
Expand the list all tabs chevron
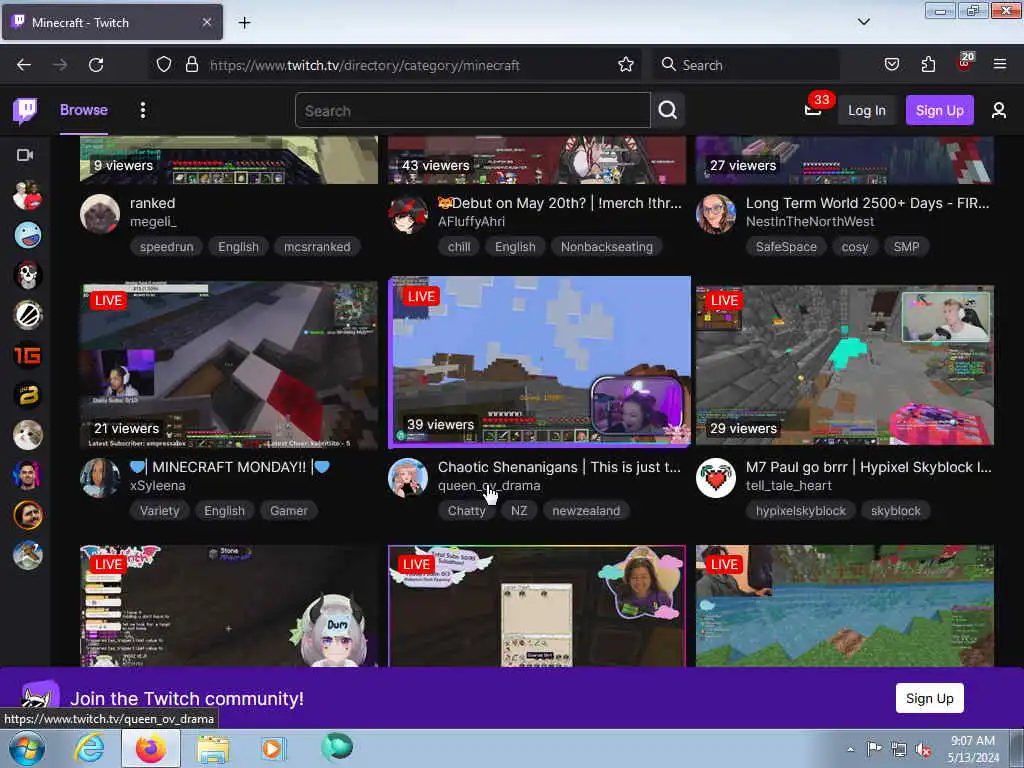(863, 22)
